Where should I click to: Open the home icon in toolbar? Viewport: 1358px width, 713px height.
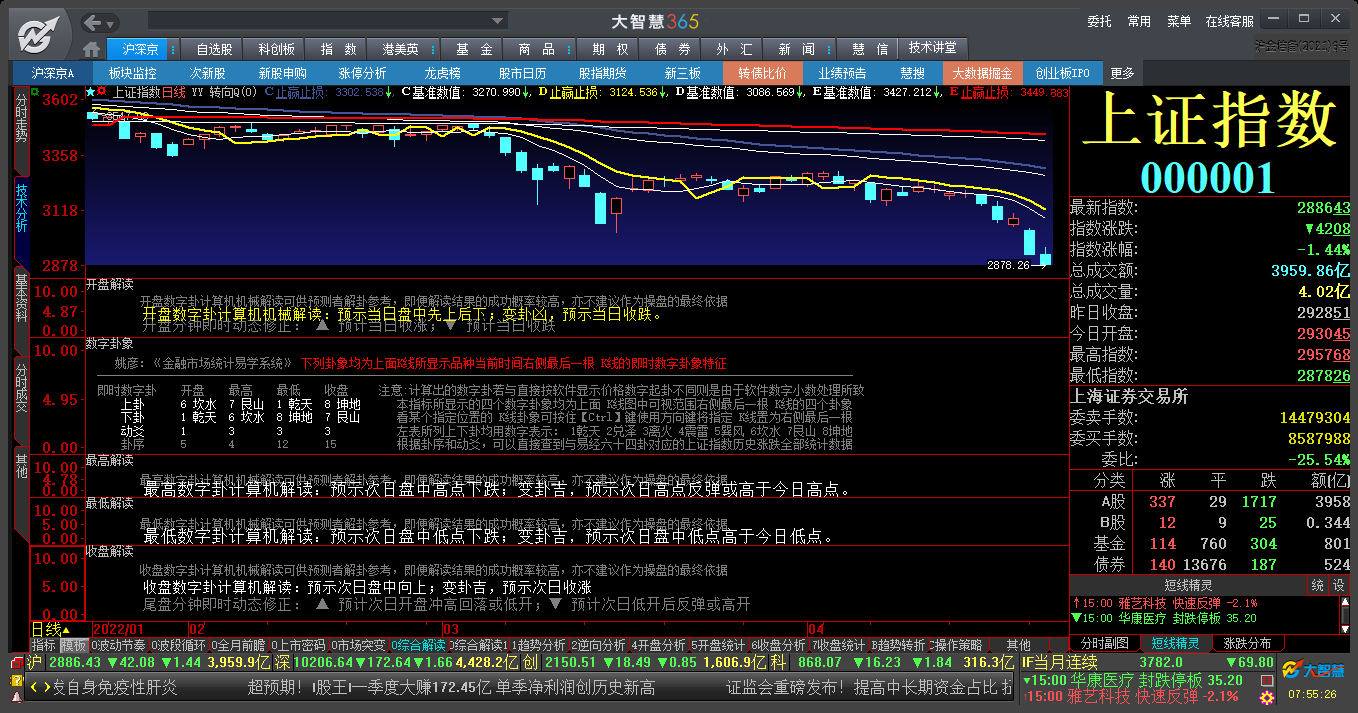pos(92,49)
